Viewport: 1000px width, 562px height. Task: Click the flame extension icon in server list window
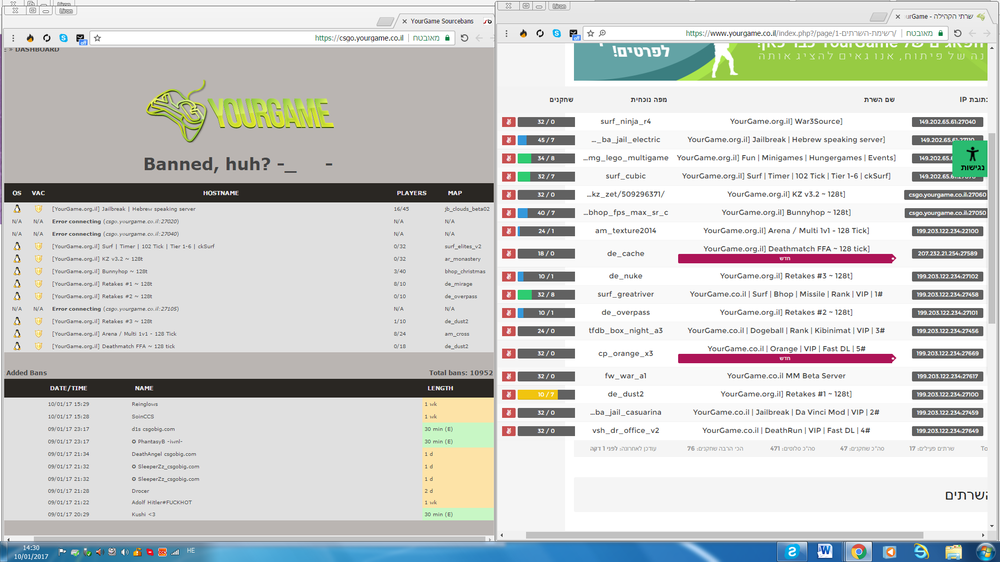(x=523, y=33)
